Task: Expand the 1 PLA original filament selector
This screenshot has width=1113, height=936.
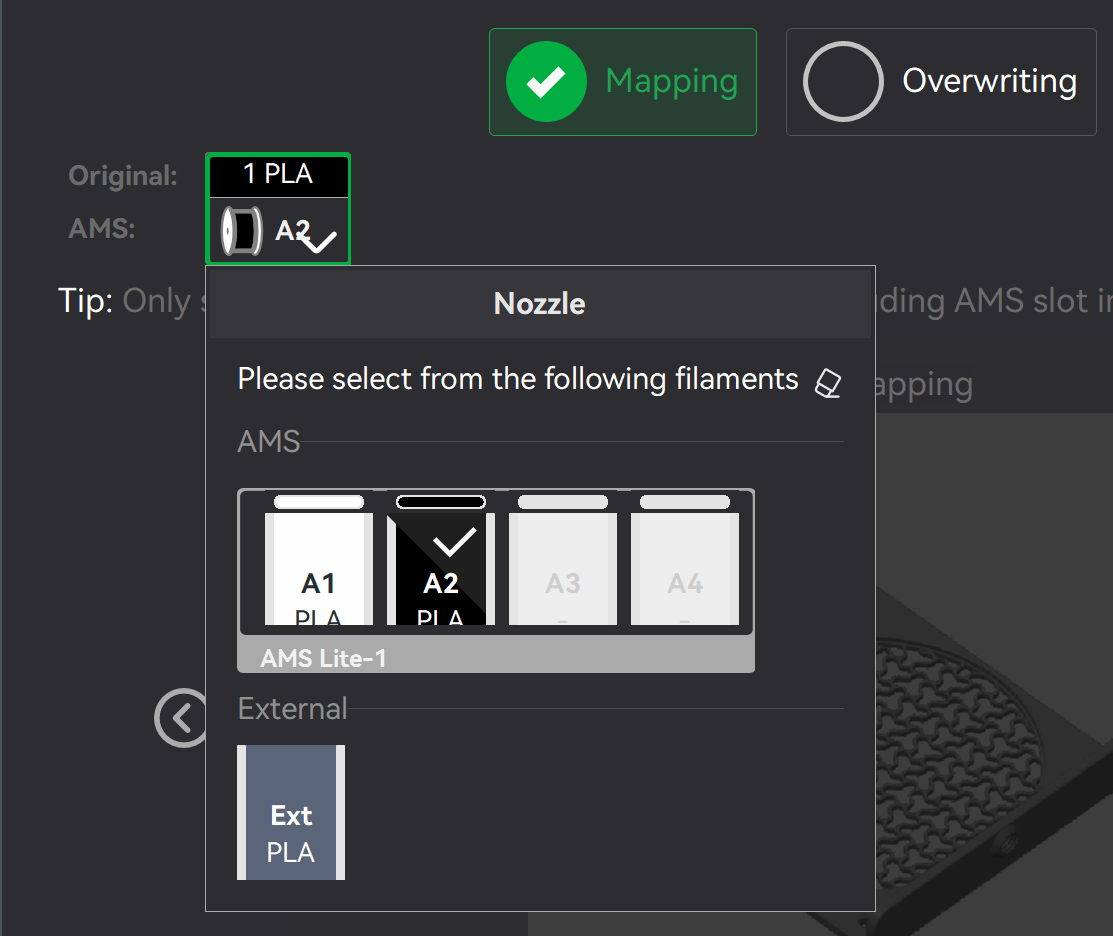Action: [x=278, y=175]
